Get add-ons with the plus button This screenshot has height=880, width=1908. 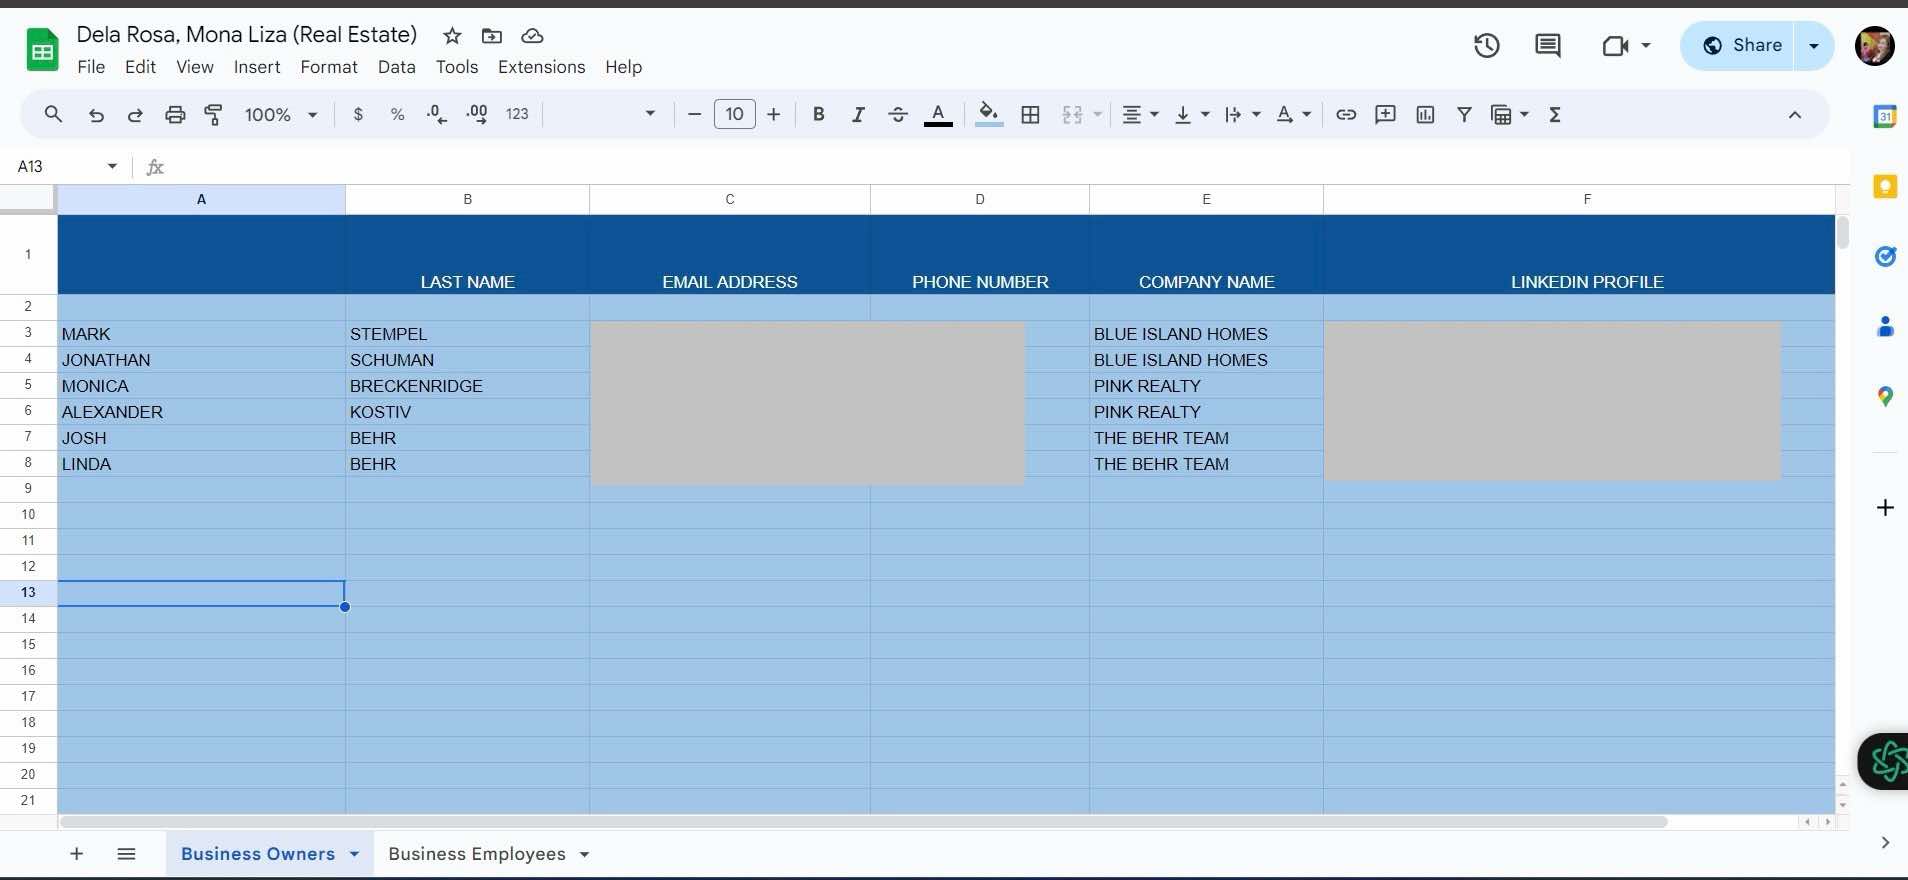click(x=1885, y=508)
